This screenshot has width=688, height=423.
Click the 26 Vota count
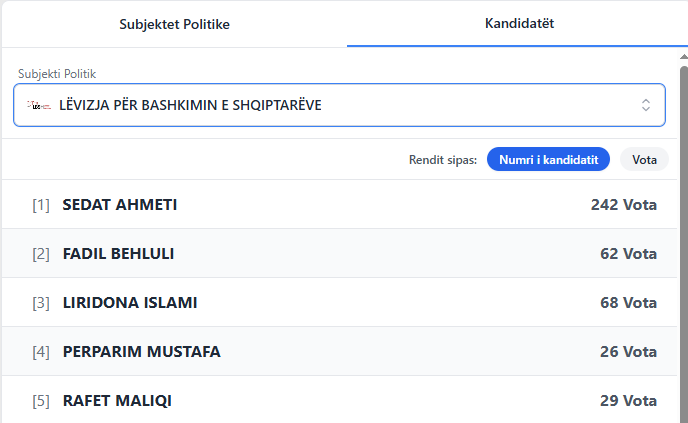click(x=628, y=352)
